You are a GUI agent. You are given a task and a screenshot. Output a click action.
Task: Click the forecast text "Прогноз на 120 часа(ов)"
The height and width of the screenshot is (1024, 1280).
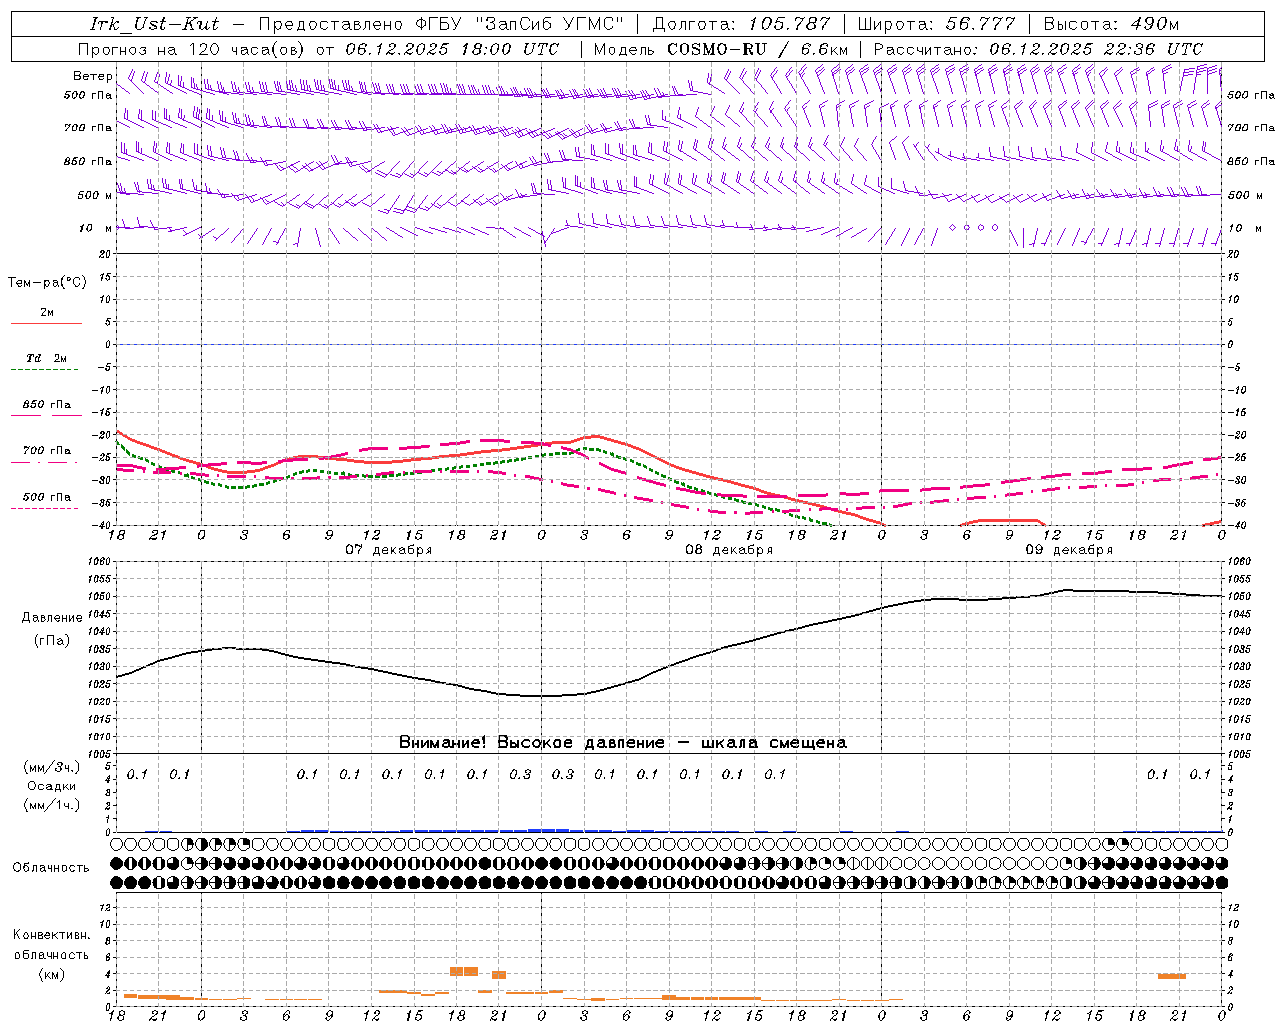(193, 49)
